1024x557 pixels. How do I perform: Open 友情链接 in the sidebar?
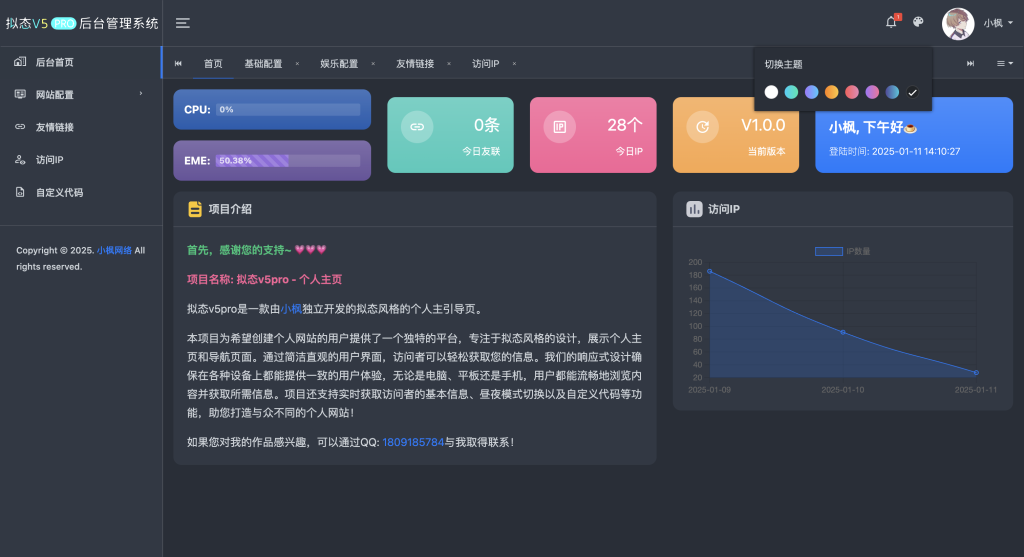click(80, 127)
